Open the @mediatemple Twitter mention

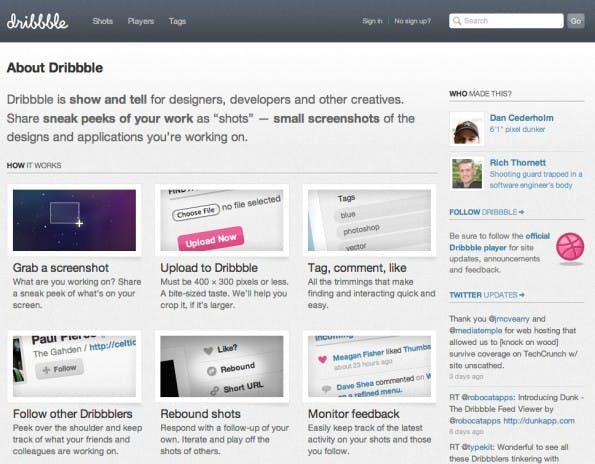coord(476,330)
